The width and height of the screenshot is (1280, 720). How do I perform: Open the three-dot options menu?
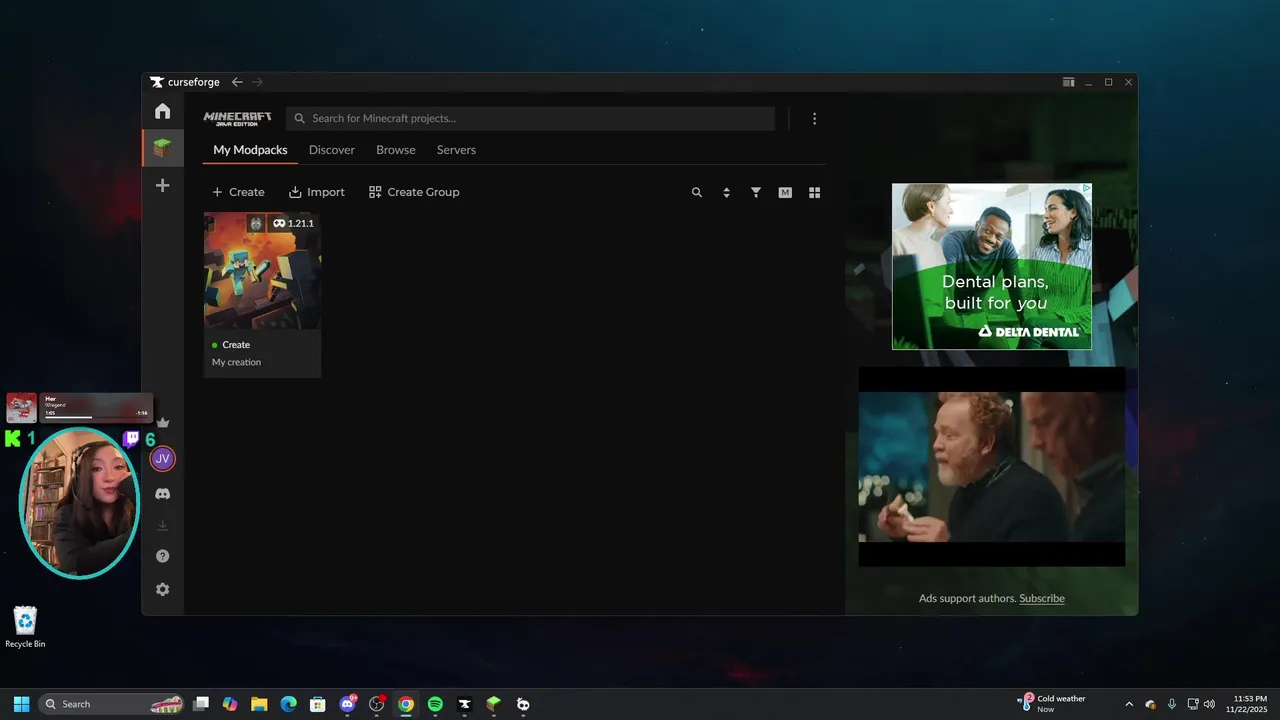point(814,118)
